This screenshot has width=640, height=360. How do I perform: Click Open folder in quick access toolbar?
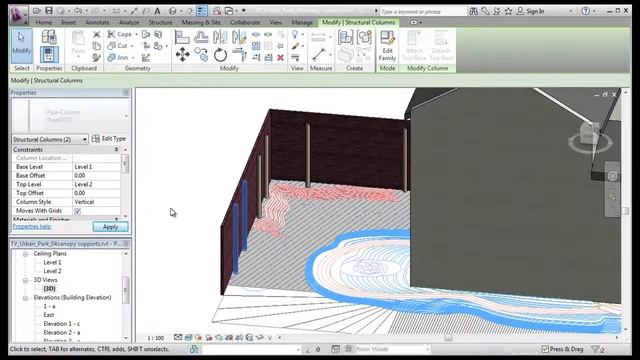(37, 11)
